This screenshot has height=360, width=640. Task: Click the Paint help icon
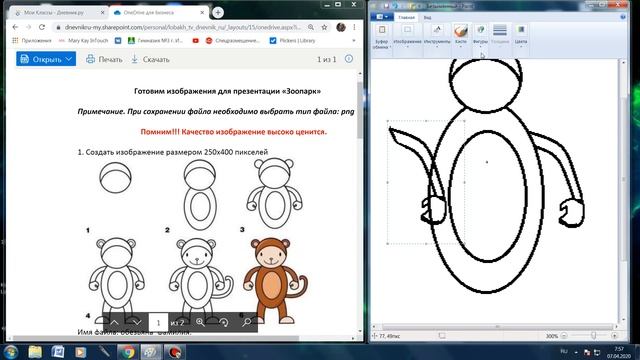click(x=622, y=17)
